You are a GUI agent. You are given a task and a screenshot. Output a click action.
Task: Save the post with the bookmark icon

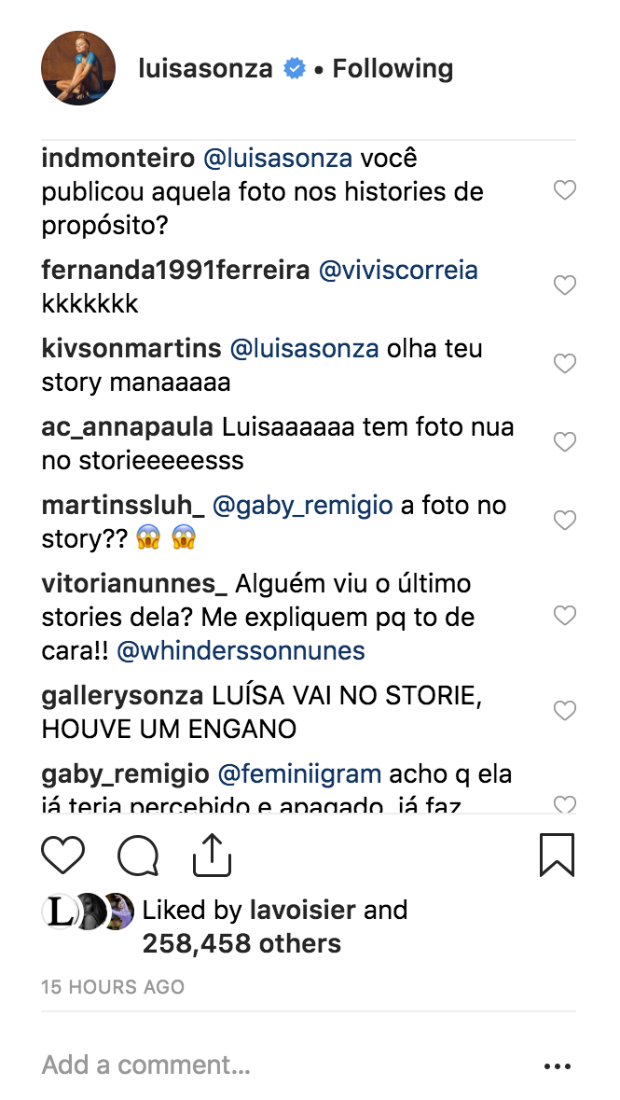pos(557,856)
